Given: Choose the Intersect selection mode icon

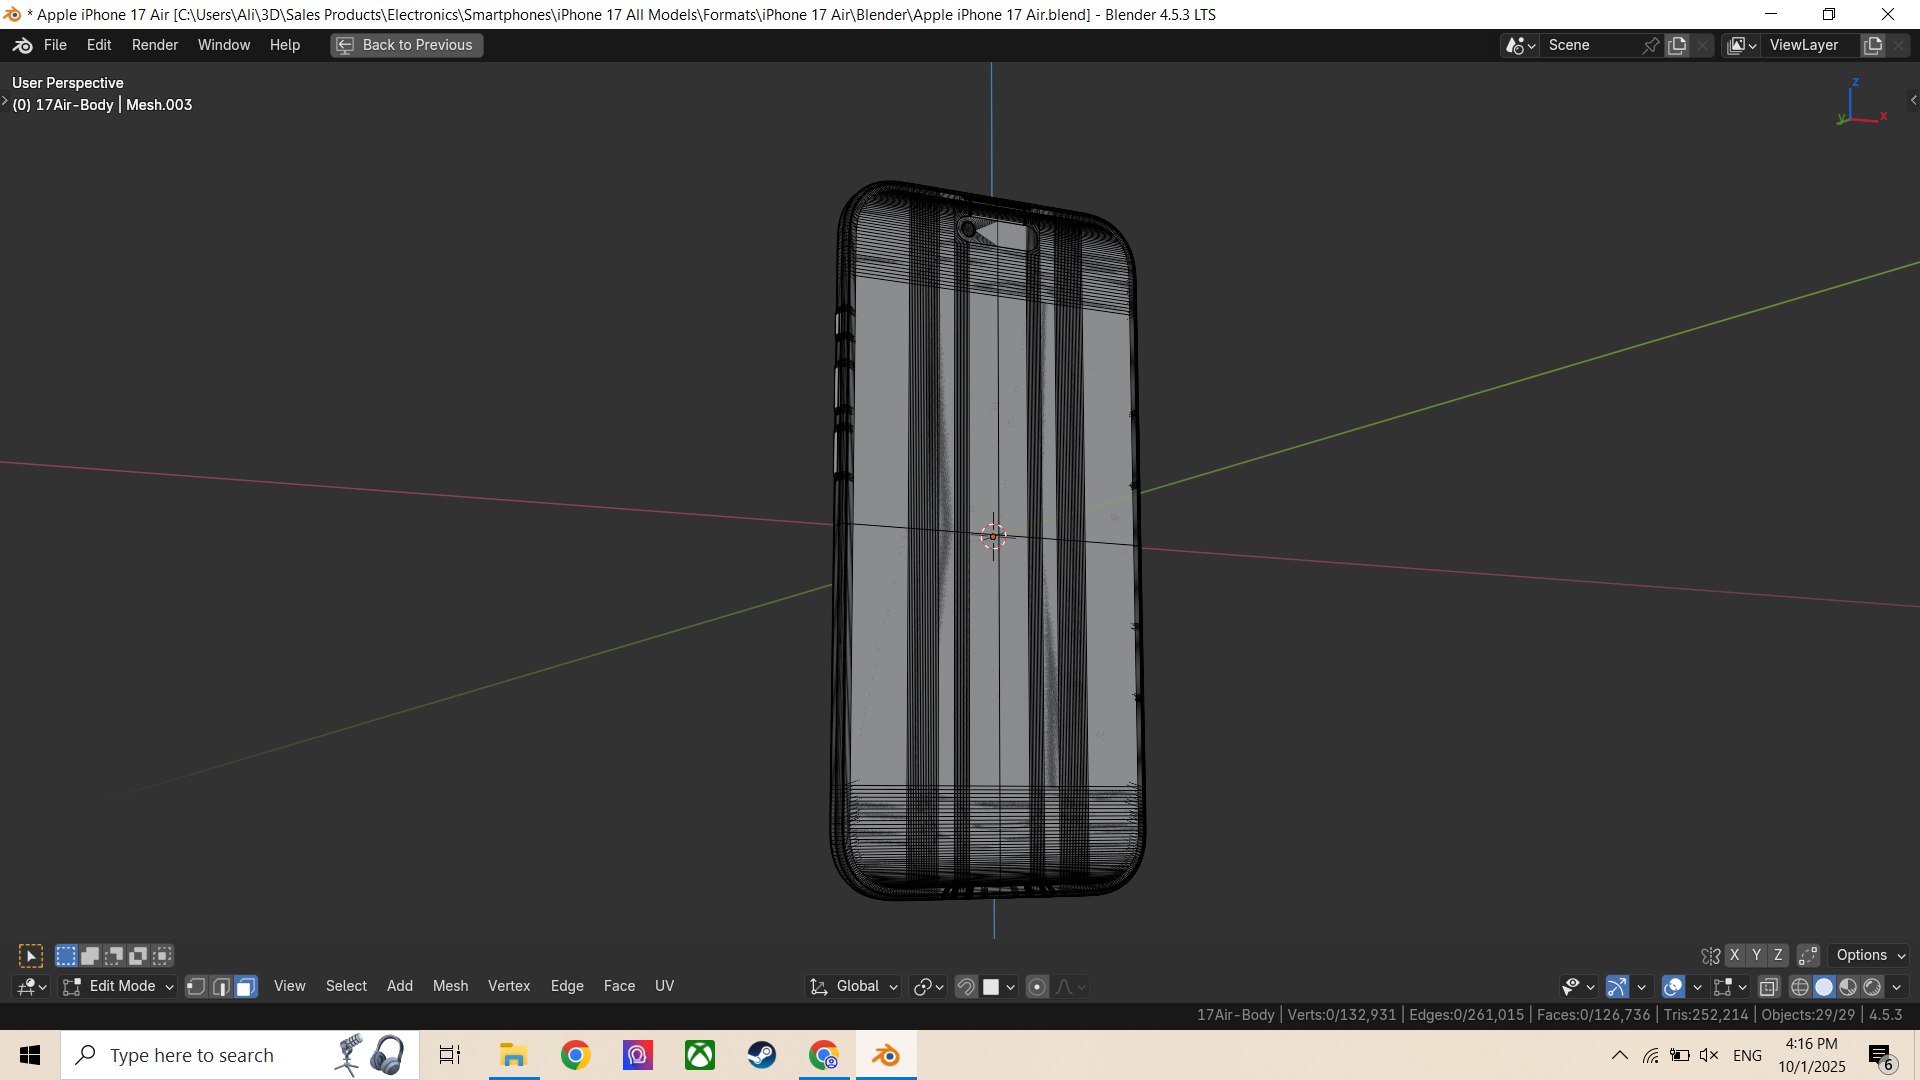Looking at the screenshot, I should pyautogui.click(x=162, y=956).
